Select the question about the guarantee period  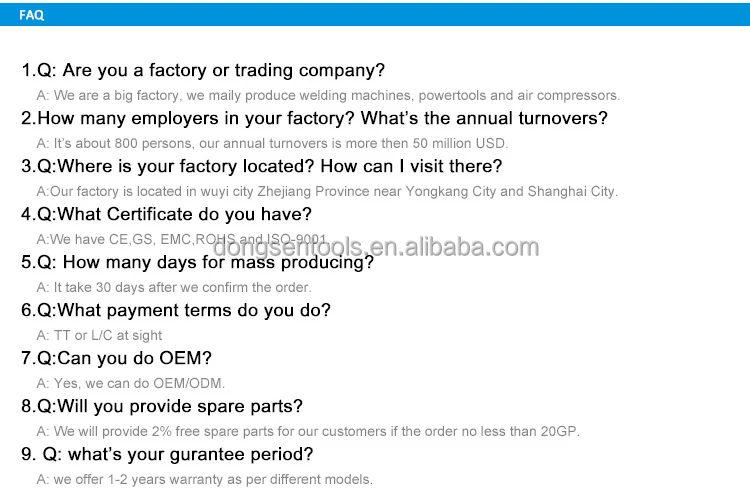click(167, 454)
